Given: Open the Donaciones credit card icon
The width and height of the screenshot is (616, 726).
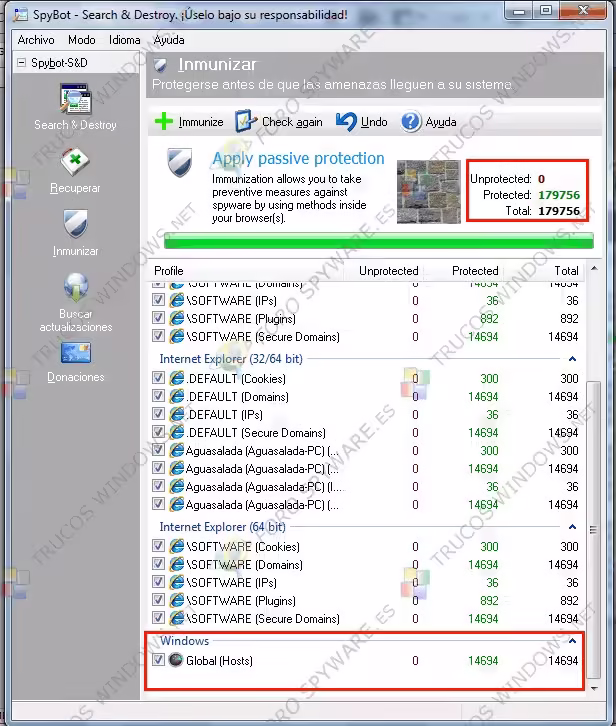Looking at the screenshot, I should click(x=76, y=353).
